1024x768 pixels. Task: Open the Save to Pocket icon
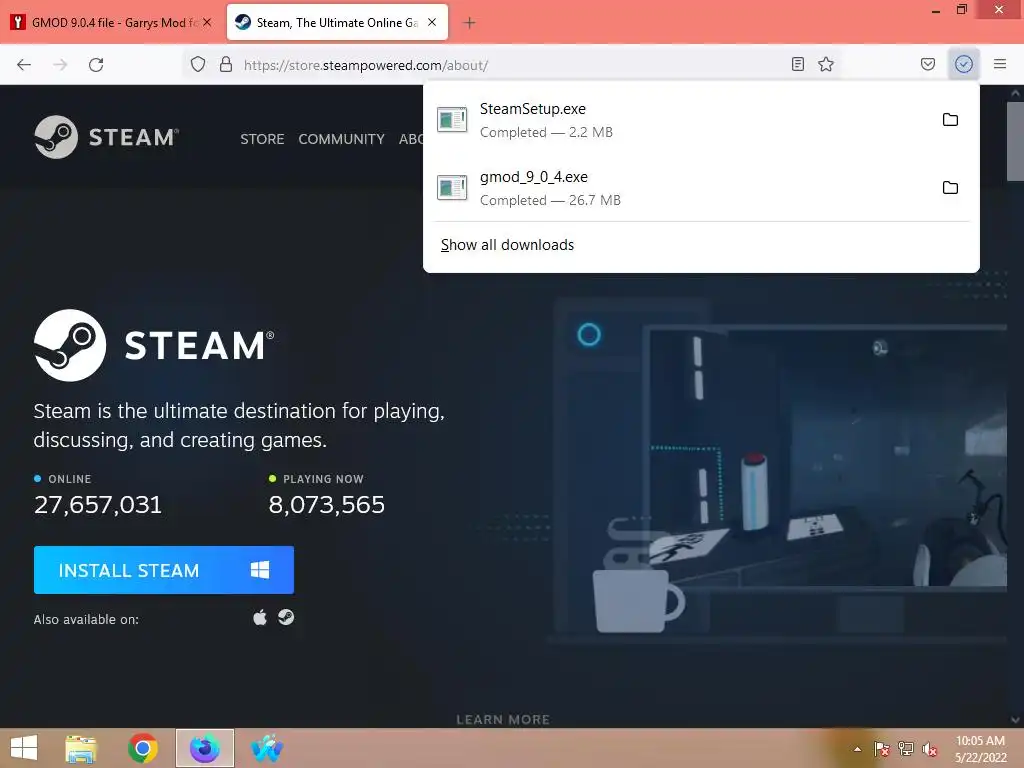point(928,64)
